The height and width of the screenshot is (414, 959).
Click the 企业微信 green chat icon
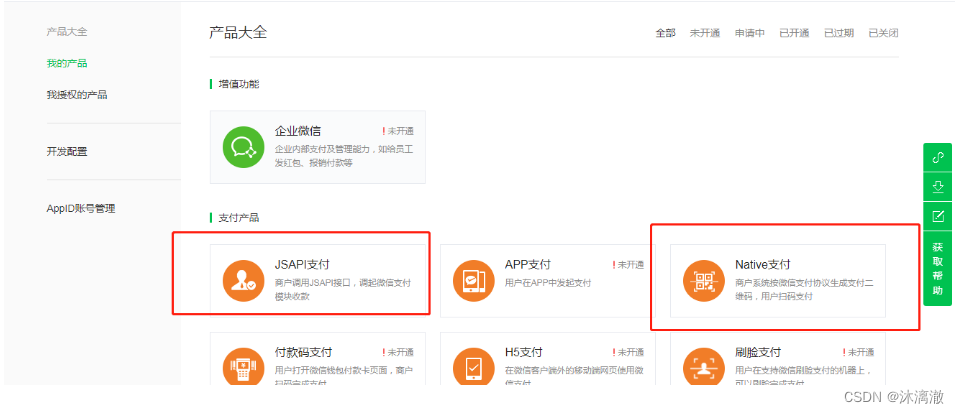(243, 147)
